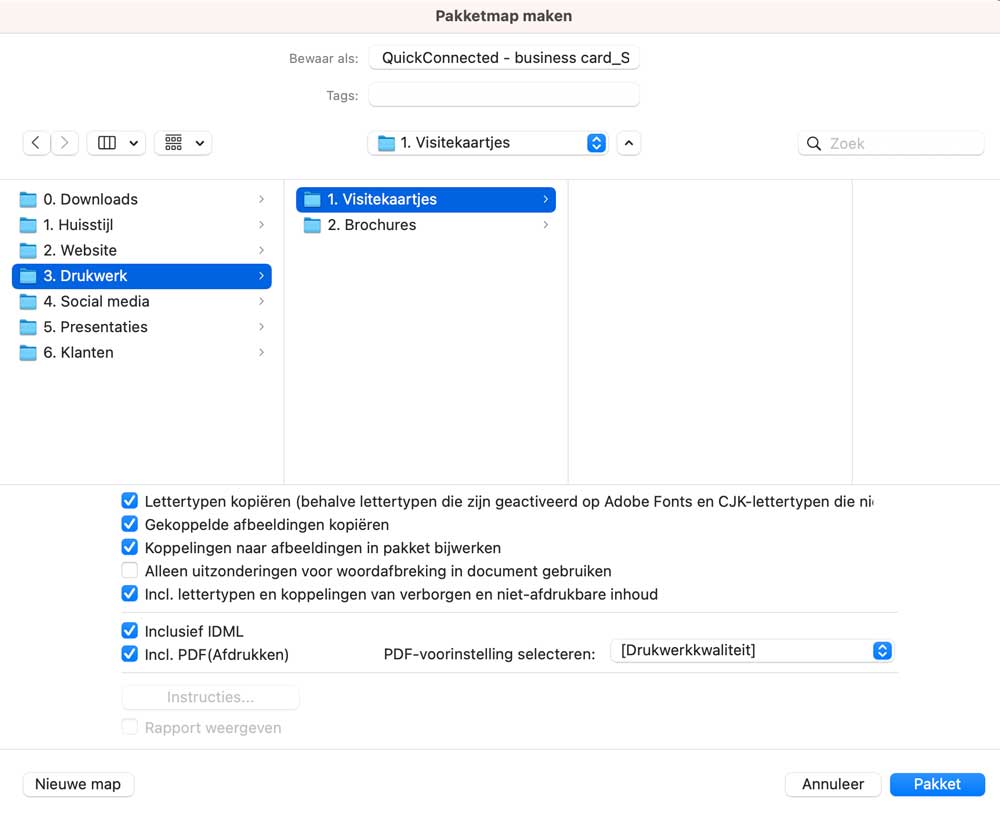Click the Tags input field
The height and width of the screenshot is (818, 1000).
pyautogui.click(x=504, y=96)
